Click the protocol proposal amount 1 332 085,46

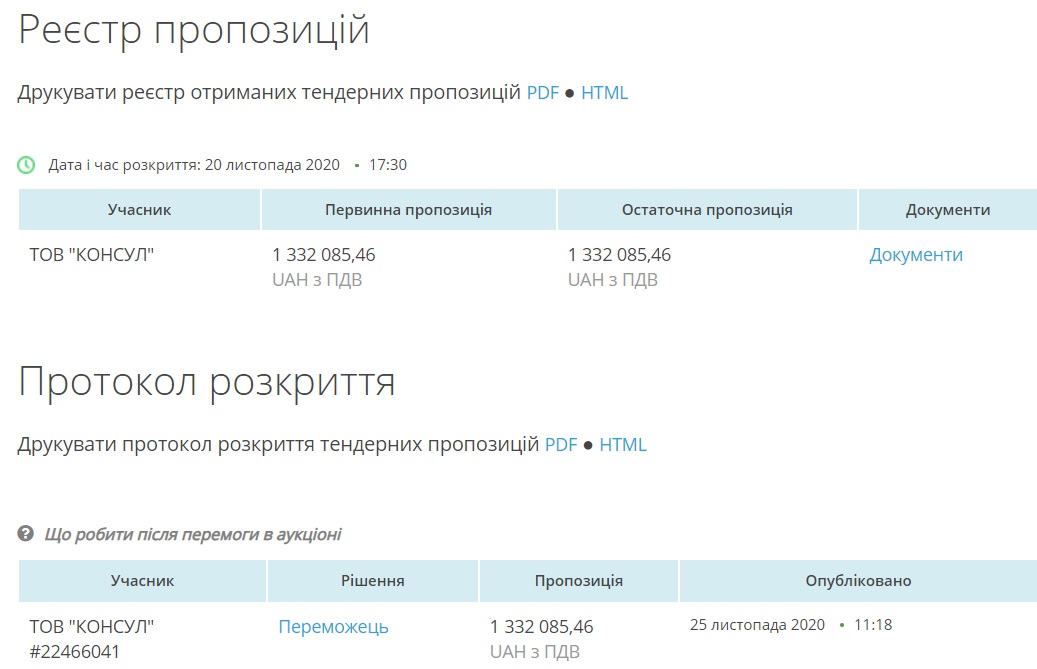point(542,627)
